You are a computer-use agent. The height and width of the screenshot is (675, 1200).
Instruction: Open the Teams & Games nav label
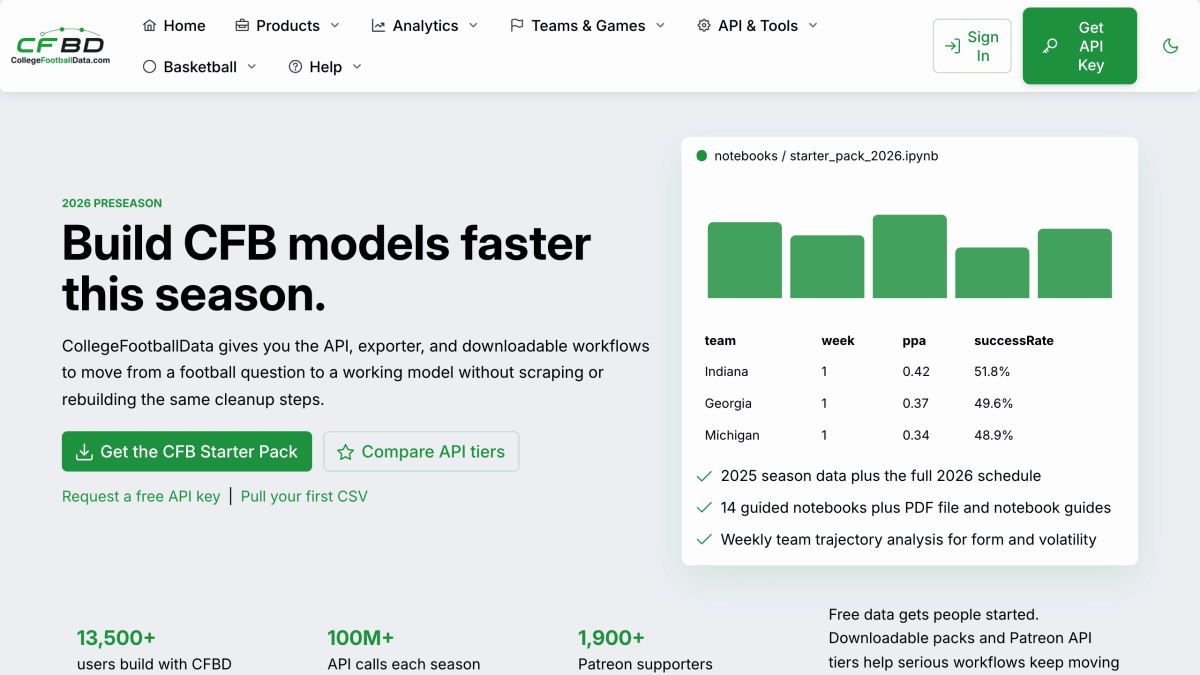[588, 25]
